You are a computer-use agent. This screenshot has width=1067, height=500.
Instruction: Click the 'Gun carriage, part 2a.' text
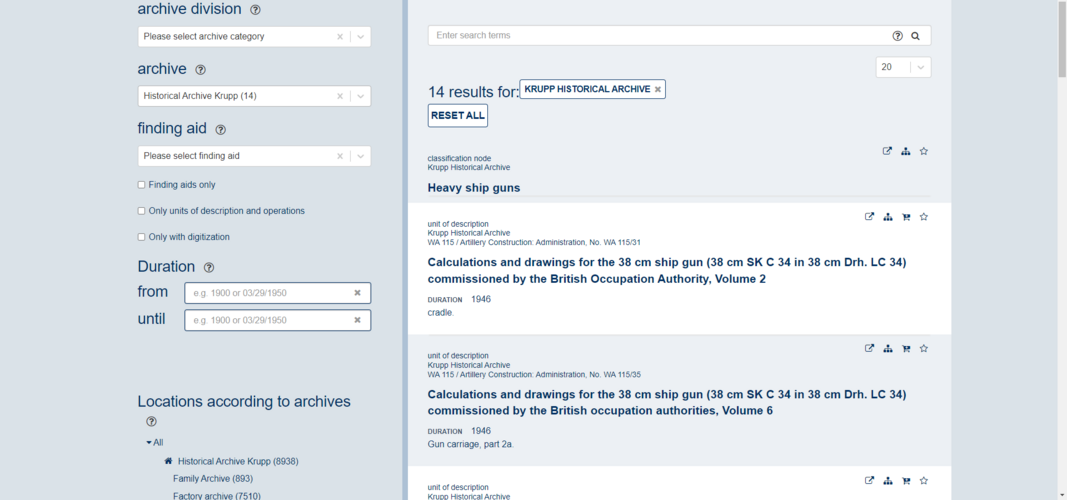tap(470, 444)
